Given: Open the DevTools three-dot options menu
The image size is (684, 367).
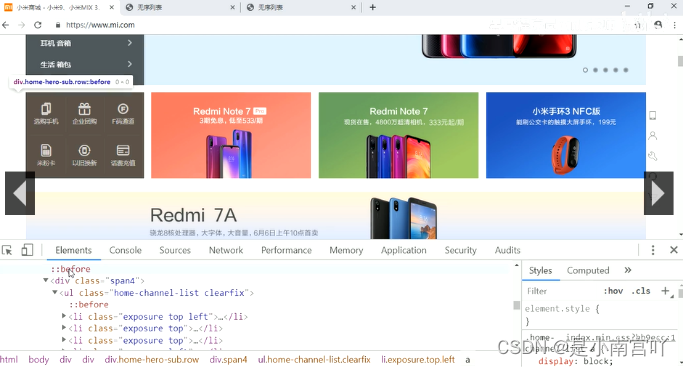Looking at the screenshot, I should 653,250.
